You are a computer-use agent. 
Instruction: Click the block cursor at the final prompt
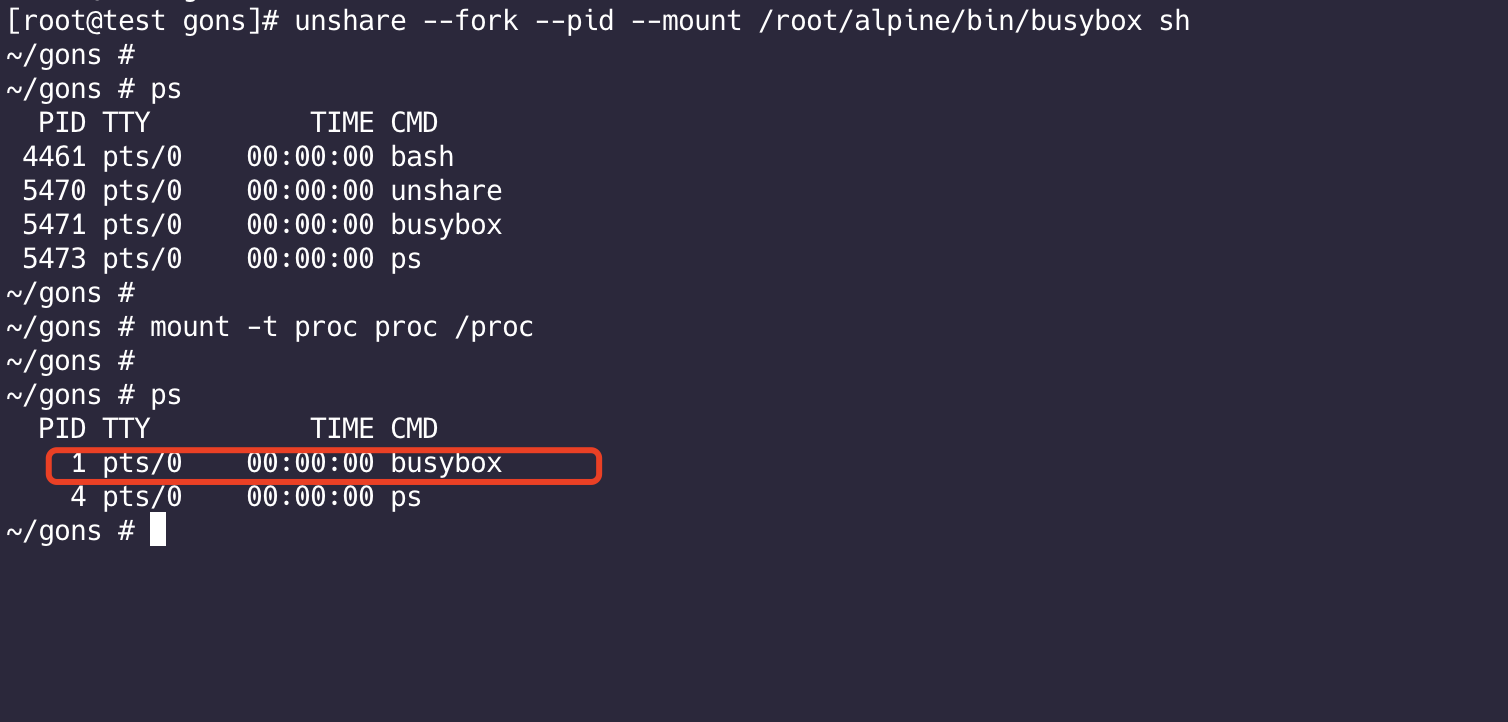pyautogui.click(x=158, y=530)
